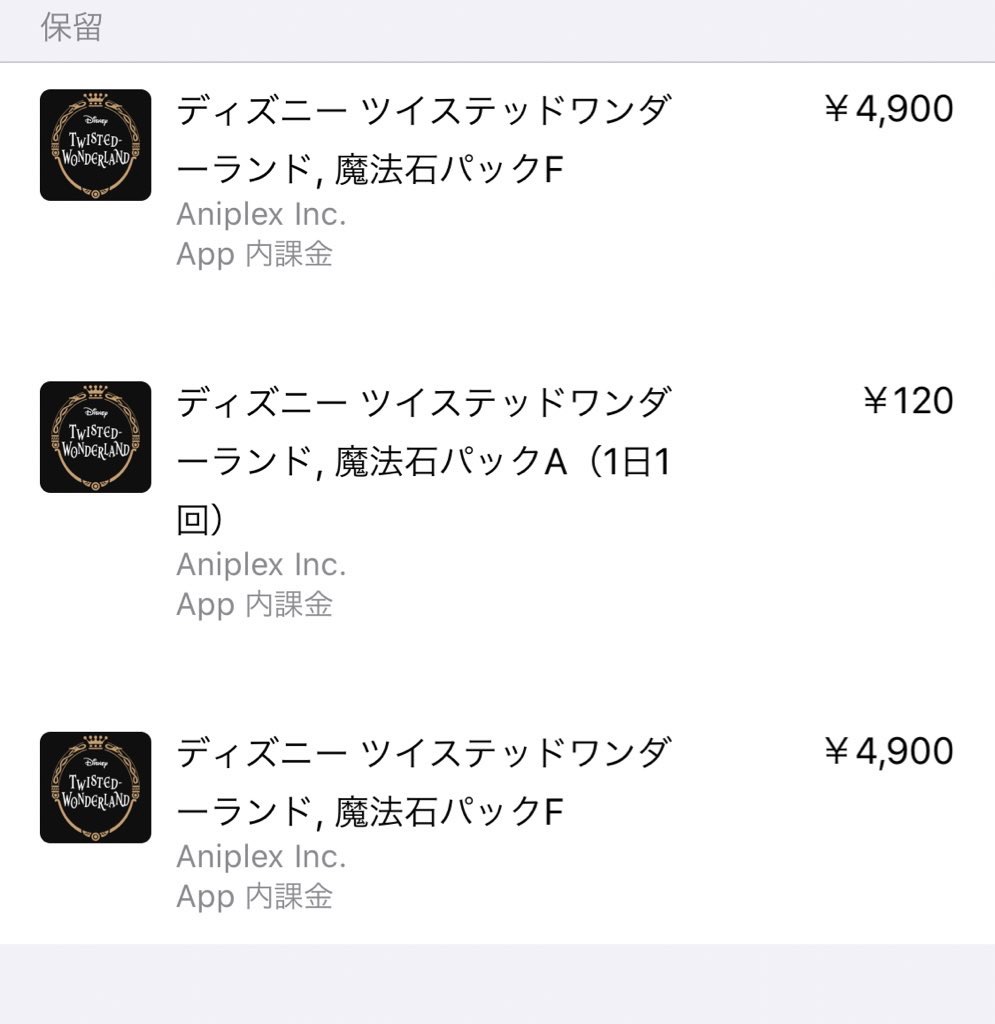Click Aniplex Inc. under the 魔法石パックA item

pos(261,564)
